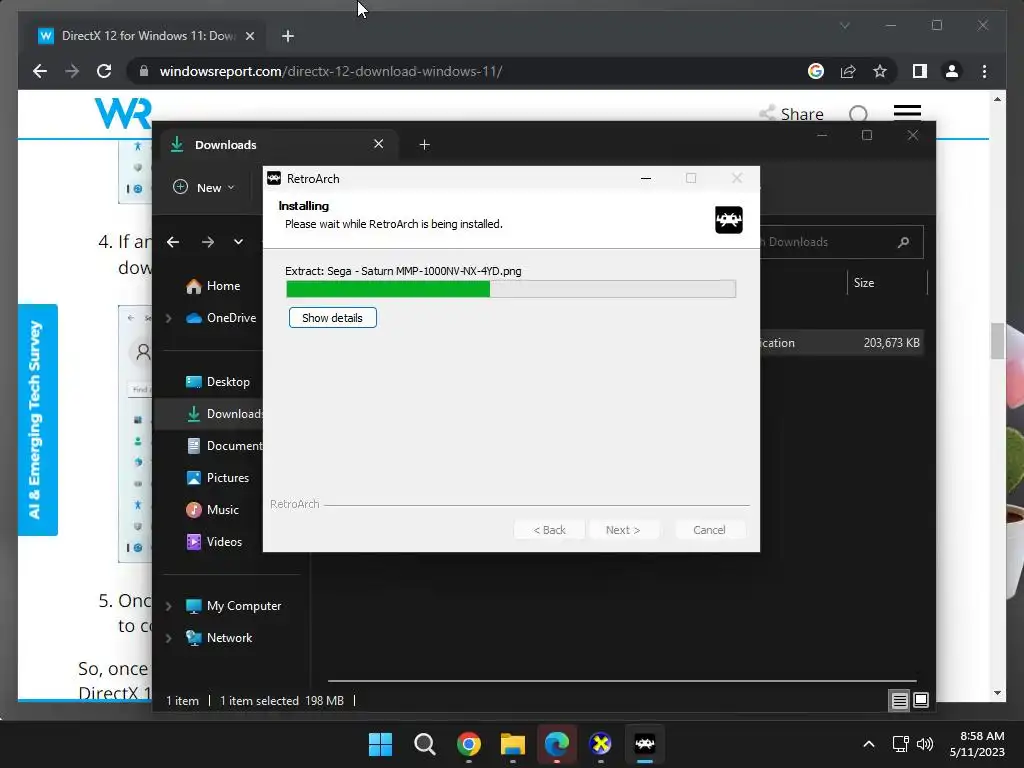This screenshot has height=768, width=1024.
Task: Toggle the Chrome side panel
Action: pos(920,71)
